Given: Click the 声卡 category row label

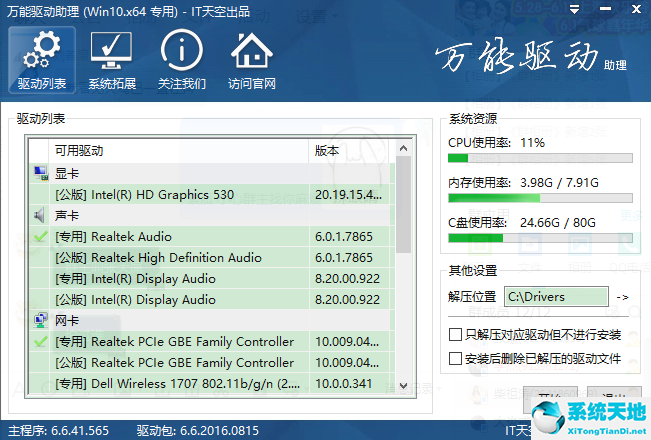Looking at the screenshot, I should point(67,215).
